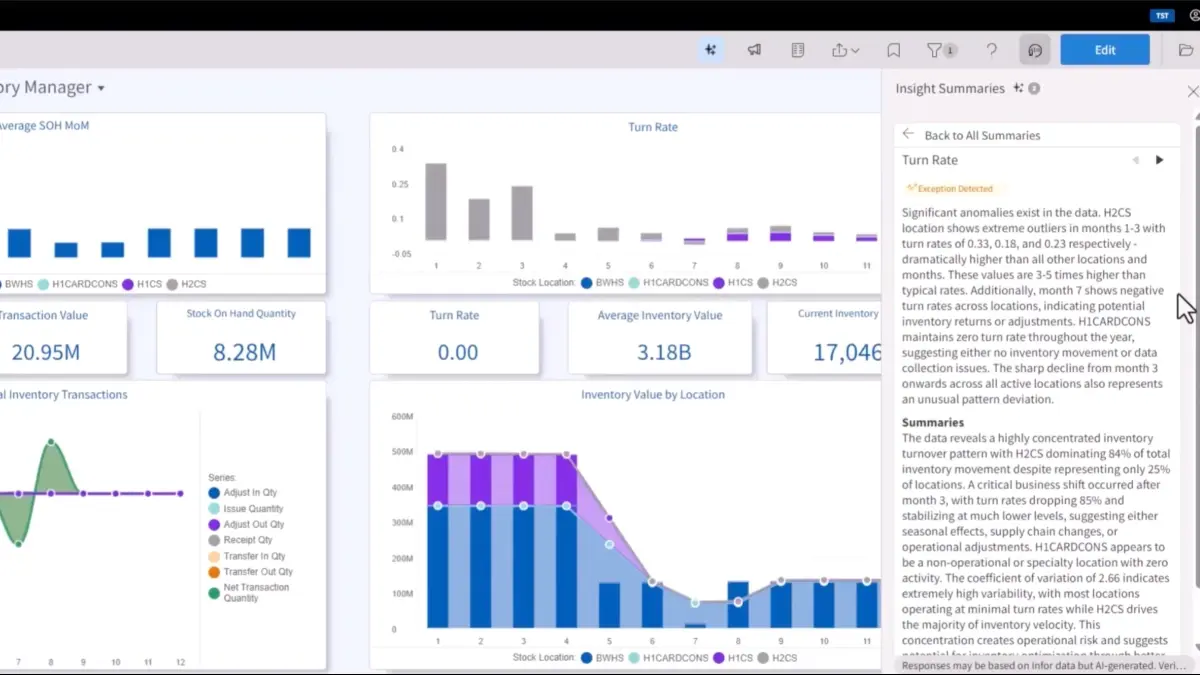Image resolution: width=1200 pixels, height=675 pixels.
Task: Click the Inventory Value by Location title
Action: pos(653,394)
